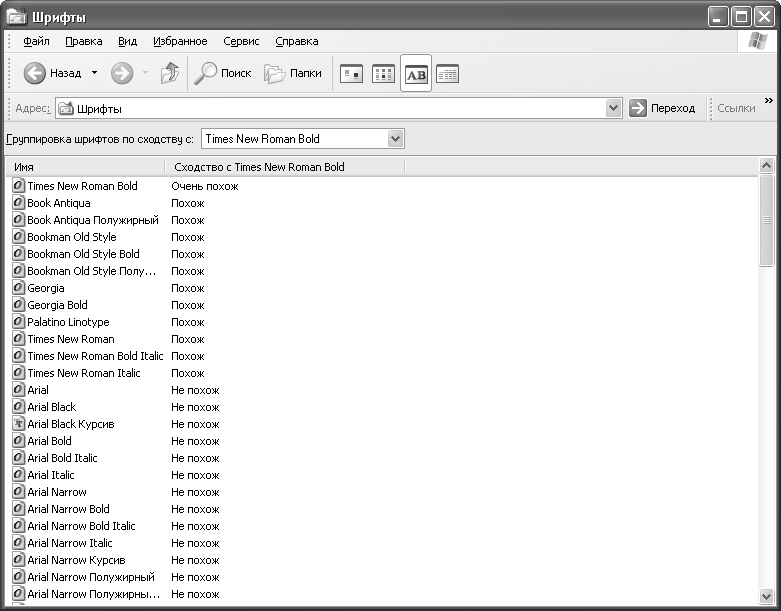The width and height of the screenshot is (781, 611).
Task: Minimize the Шрифты window
Action: pyautogui.click(x=717, y=17)
